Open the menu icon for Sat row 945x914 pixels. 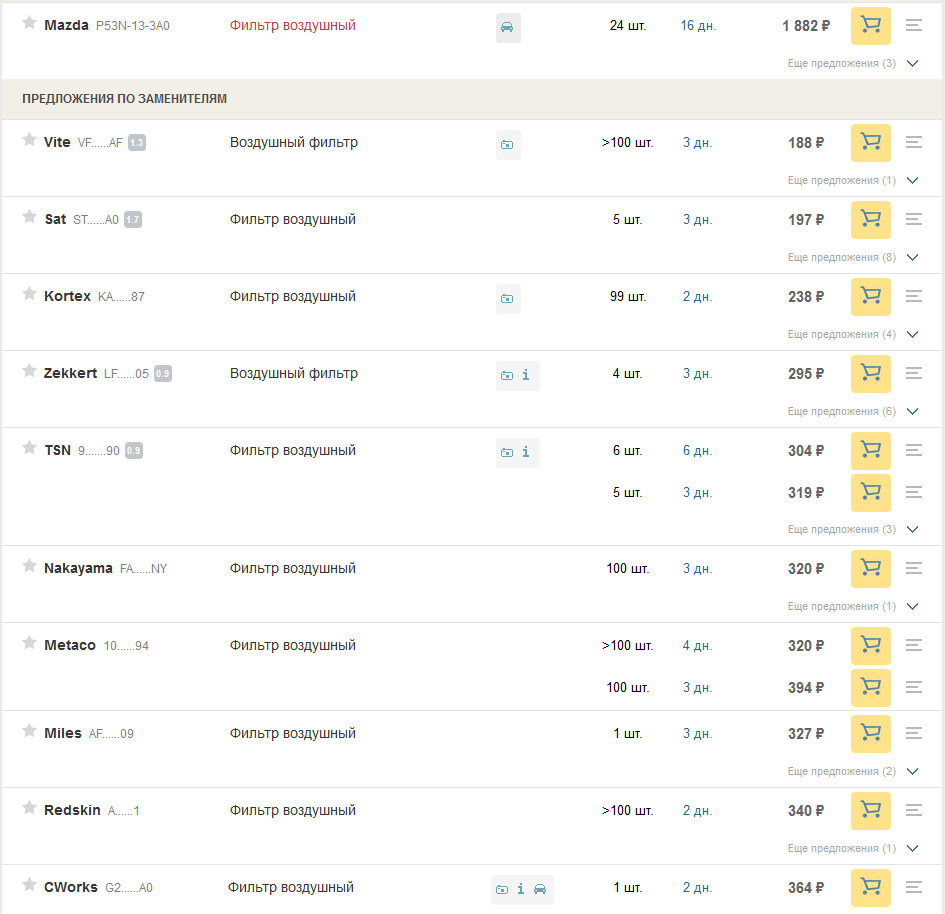click(x=913, y=220)
